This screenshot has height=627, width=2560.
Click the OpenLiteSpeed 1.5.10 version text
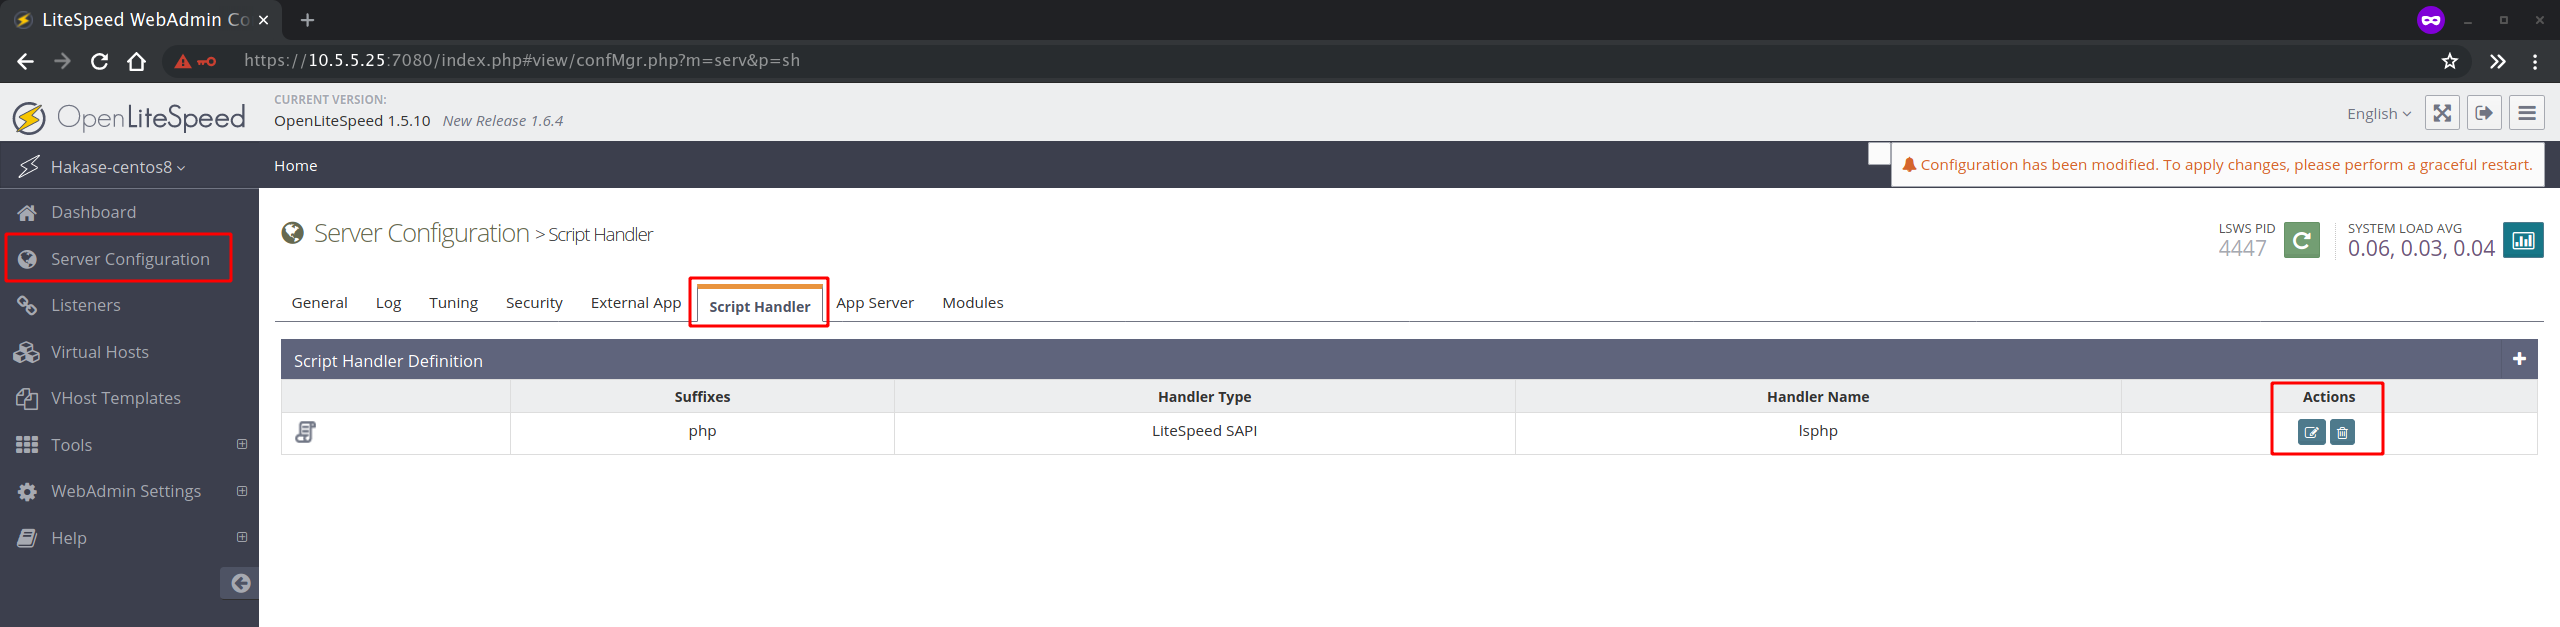click(x=352, y=121)
